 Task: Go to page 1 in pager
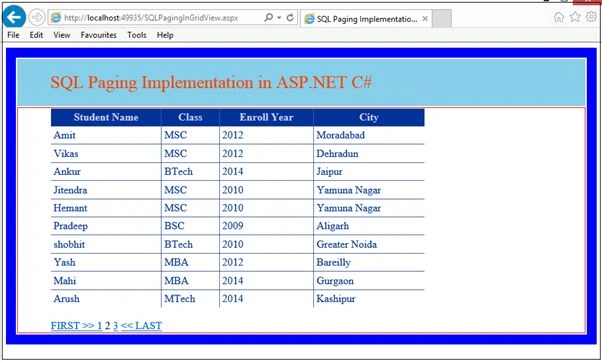[x=99, y=326]
